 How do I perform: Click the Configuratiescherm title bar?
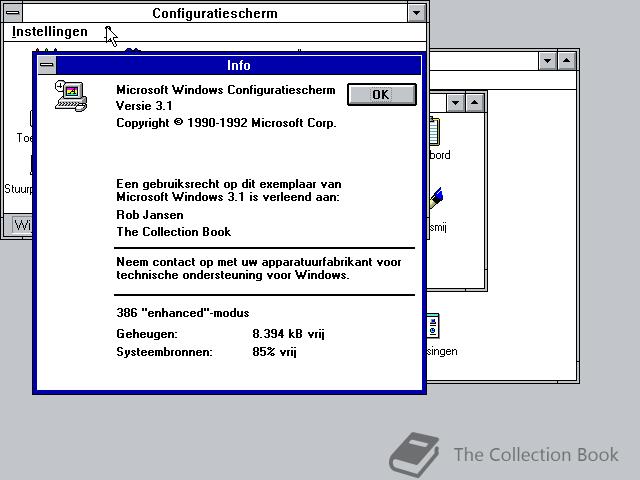tap(215, 13)
